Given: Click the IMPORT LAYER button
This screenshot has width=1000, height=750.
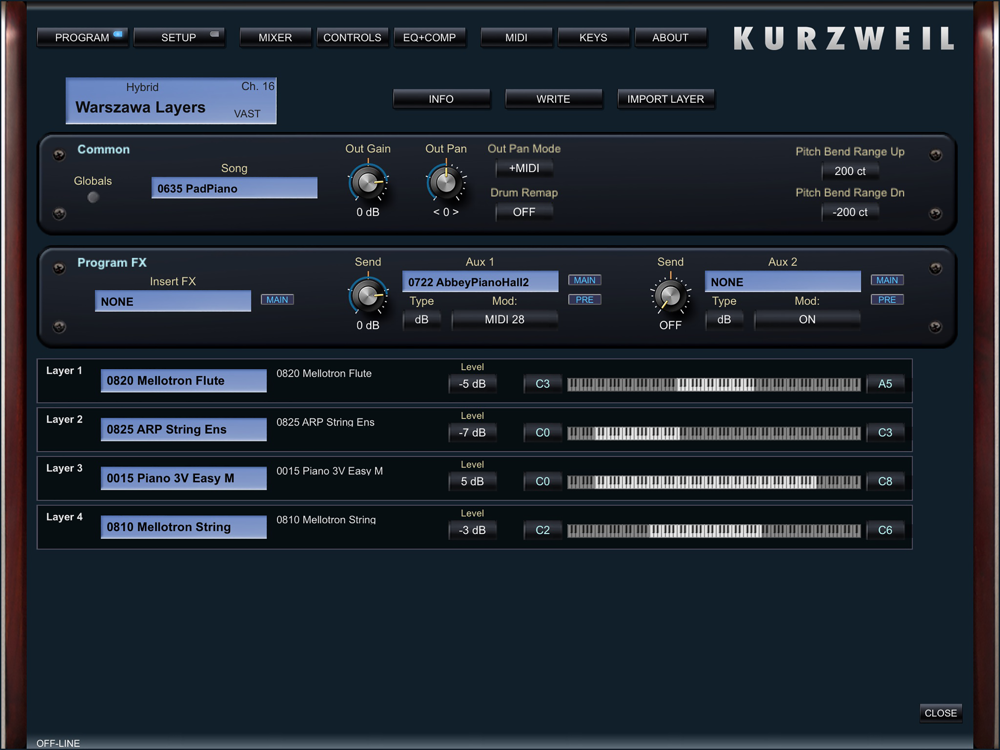Looking at the screenshot, I should click(x=666, y=99).
